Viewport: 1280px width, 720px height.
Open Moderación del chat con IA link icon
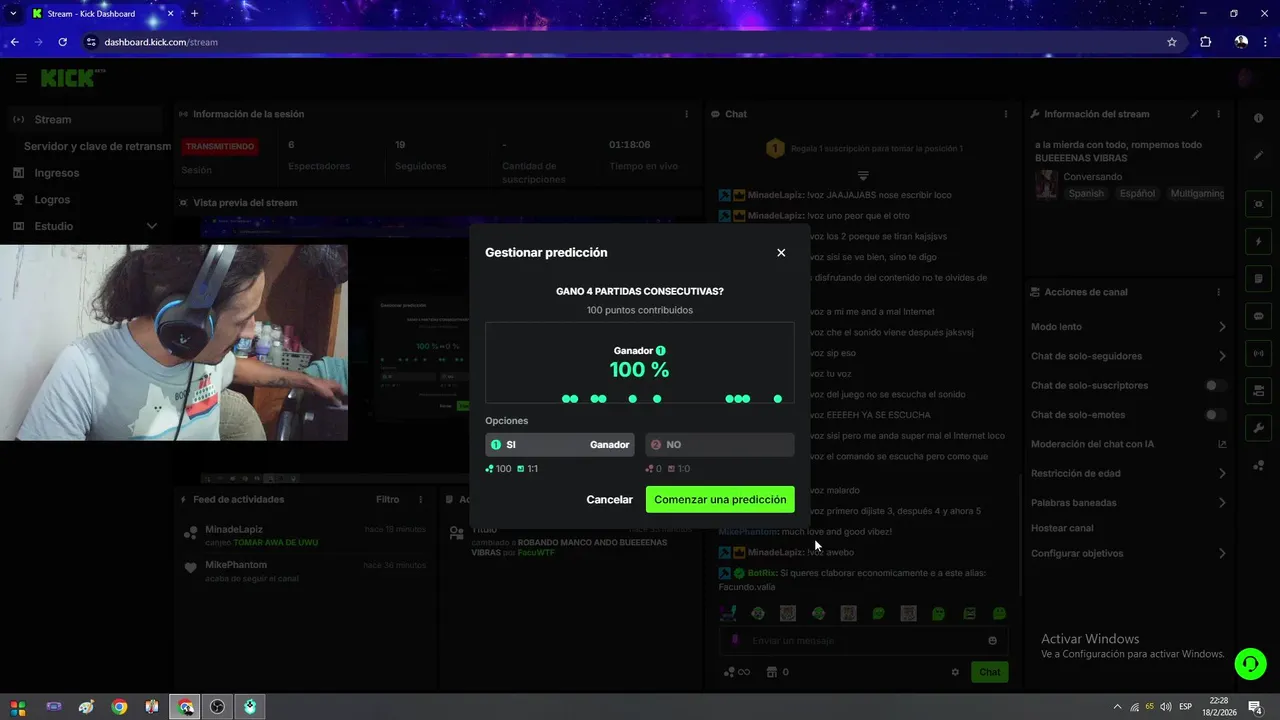[1222, 444]
